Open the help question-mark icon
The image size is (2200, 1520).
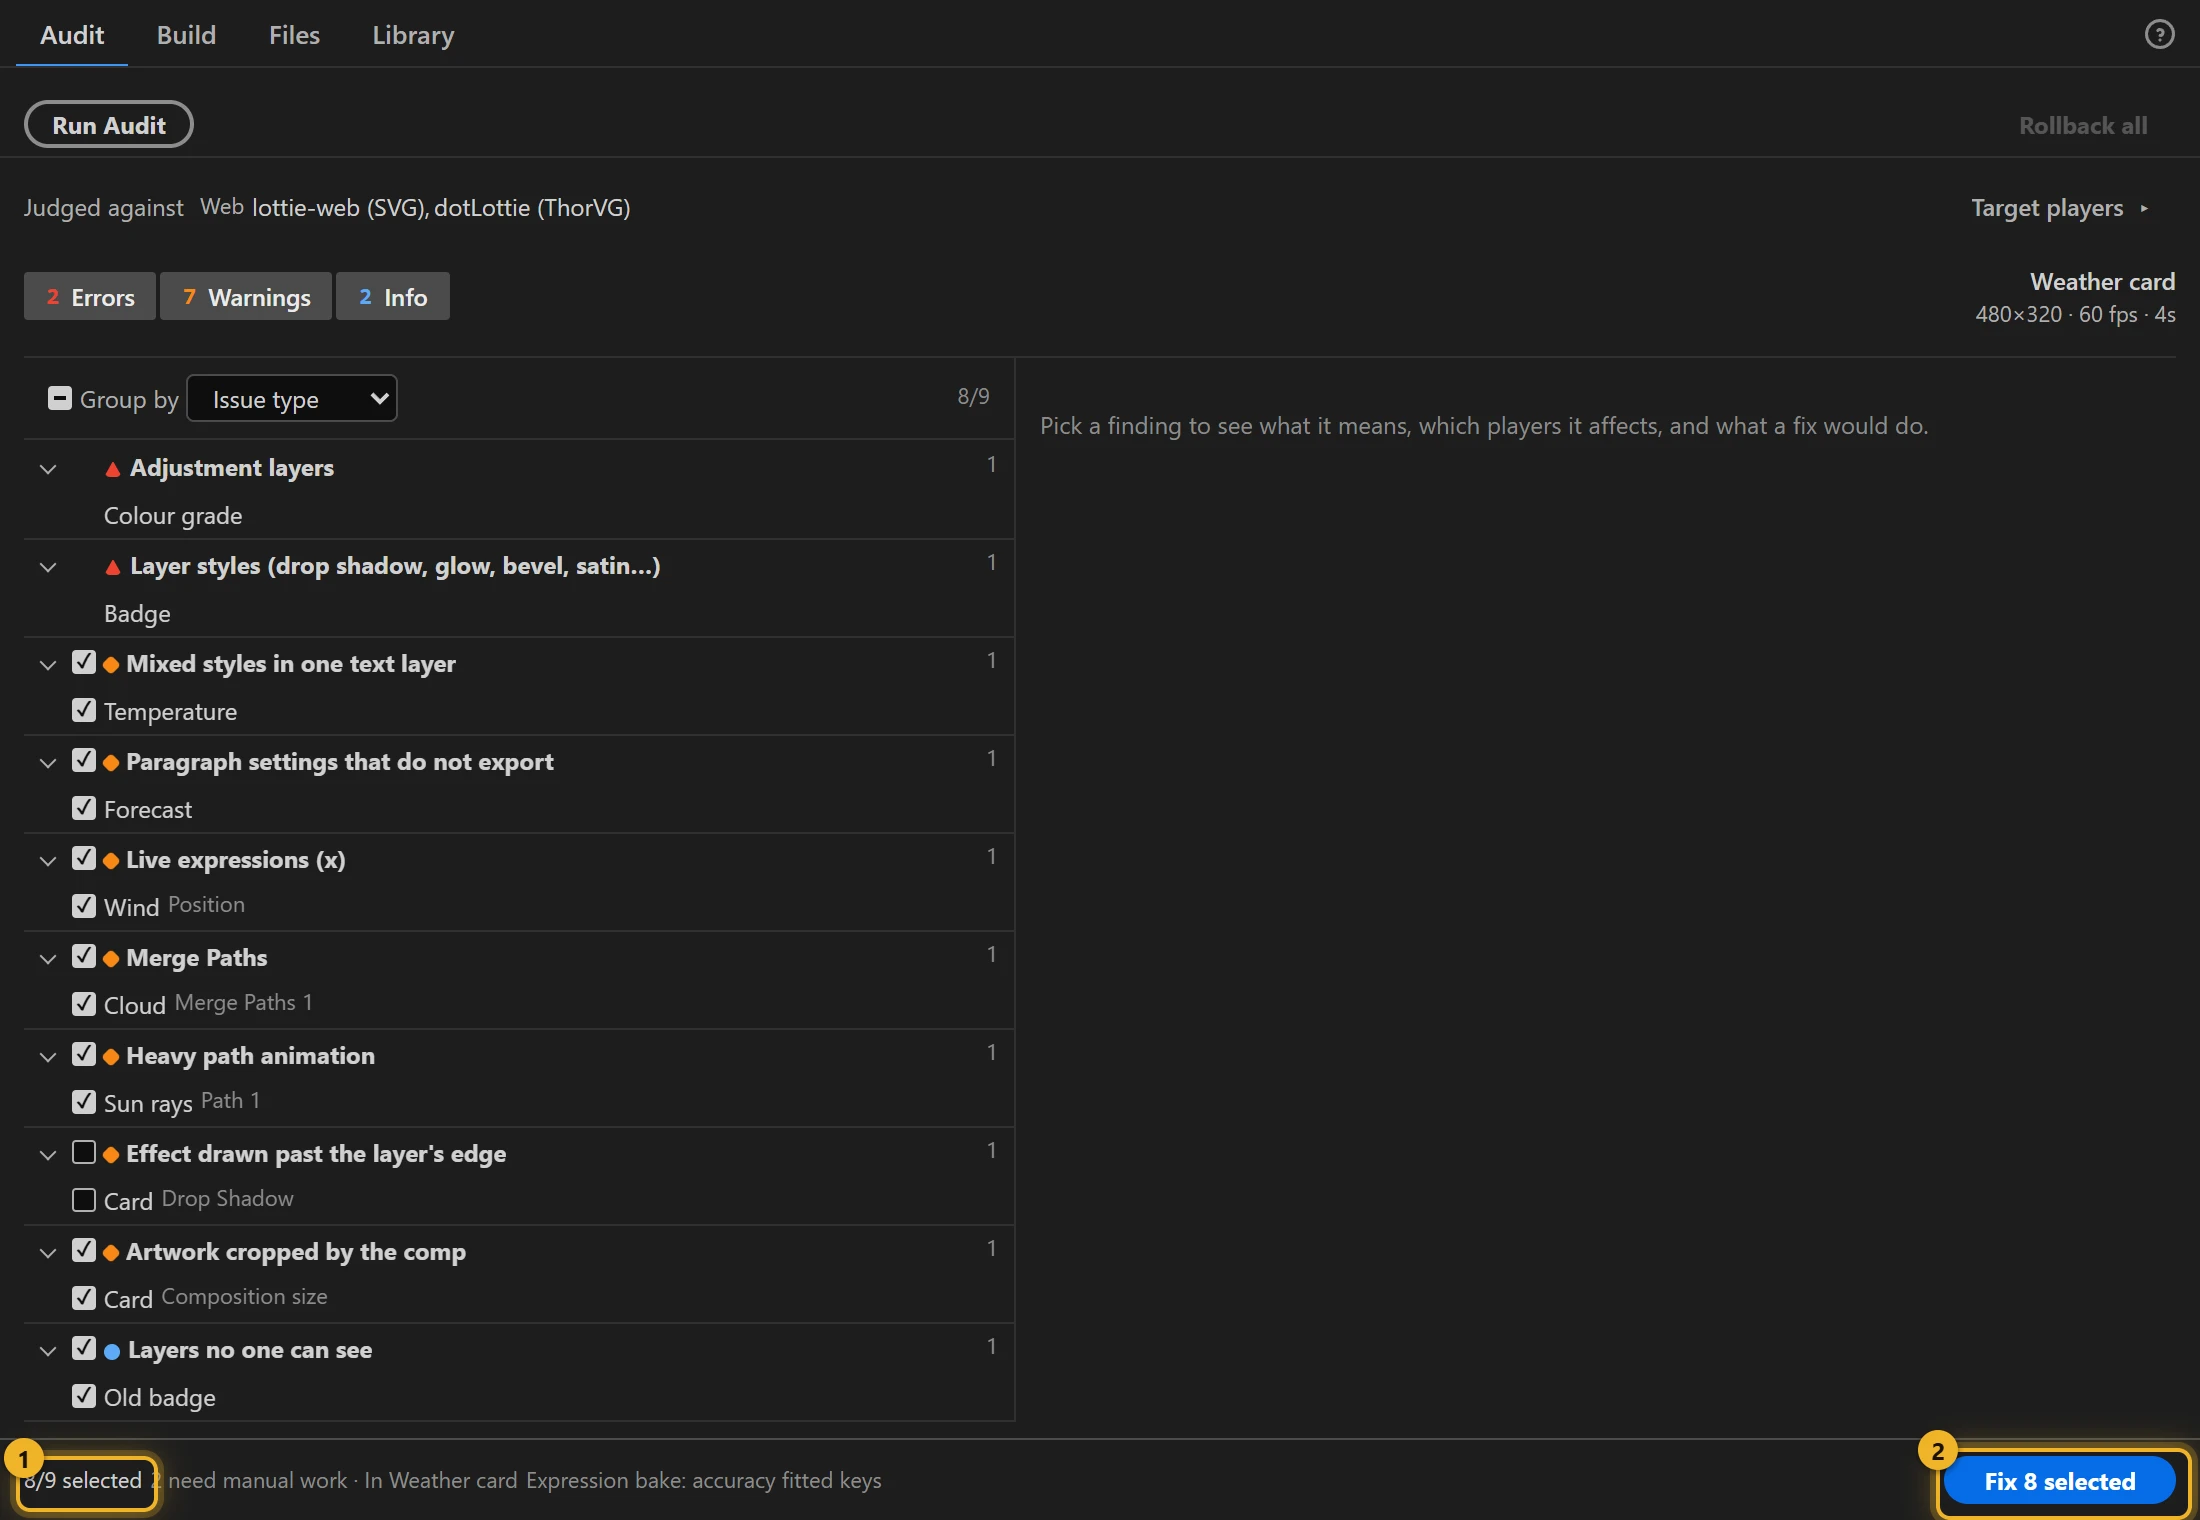click(2159, 35)
